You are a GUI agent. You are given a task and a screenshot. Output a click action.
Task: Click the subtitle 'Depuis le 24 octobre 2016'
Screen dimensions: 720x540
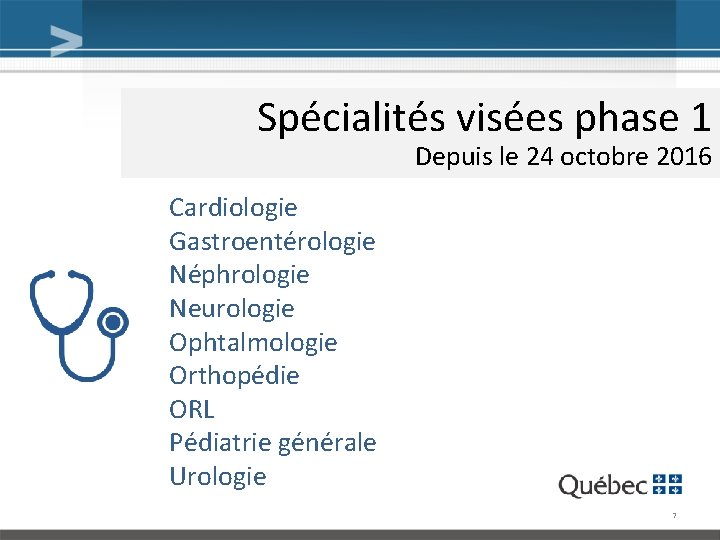tap(563, 157)
